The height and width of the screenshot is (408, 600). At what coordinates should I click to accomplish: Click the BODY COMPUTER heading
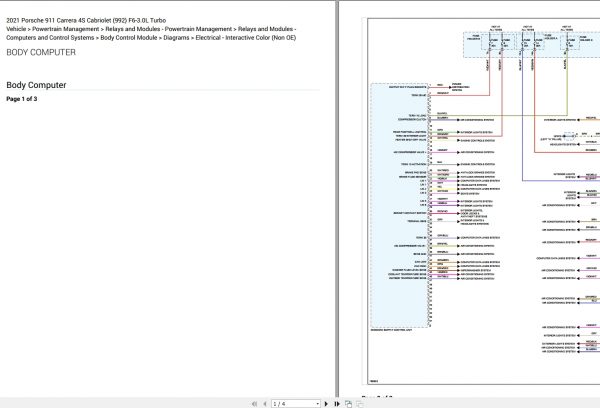(41, 52)
